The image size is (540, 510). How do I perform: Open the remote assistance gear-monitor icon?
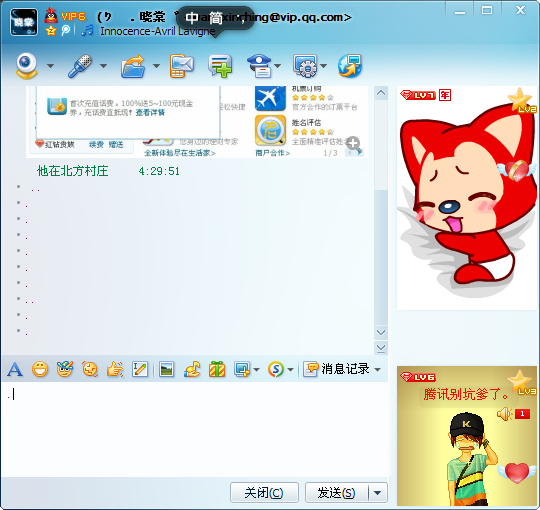pos(305,66)
